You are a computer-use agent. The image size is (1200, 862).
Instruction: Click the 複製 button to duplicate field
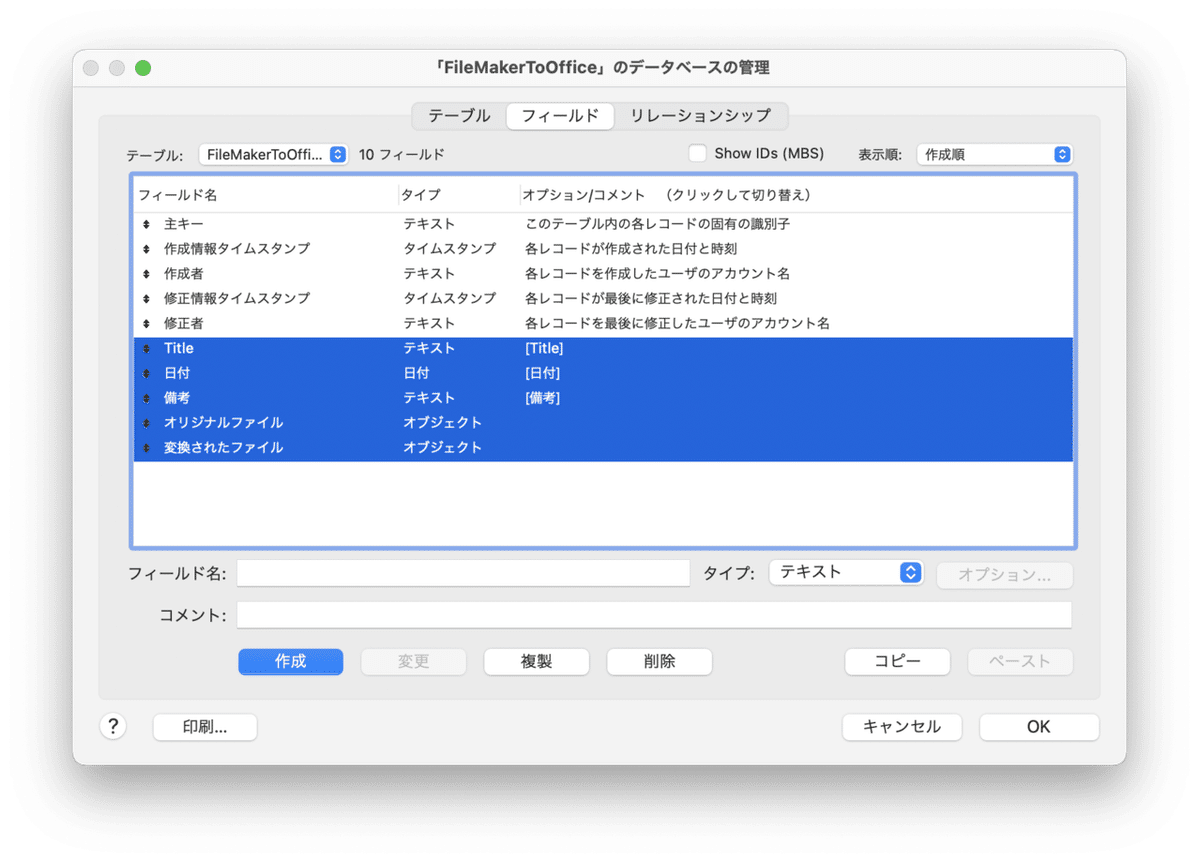[536, 661]
